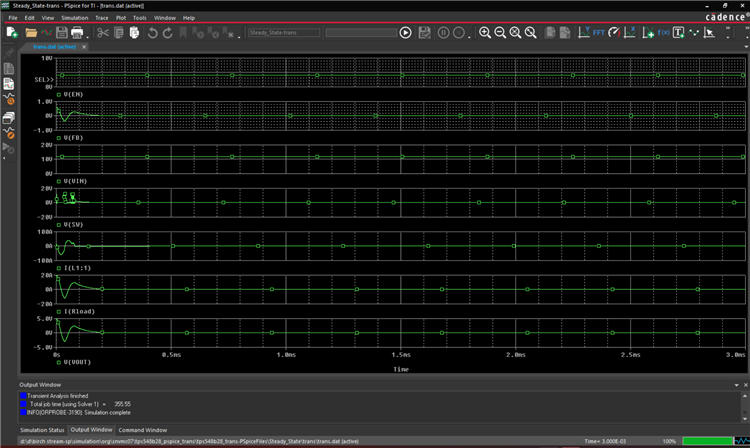The height and width of the screenshot is (448, 750).
Task: Click the Cut scissors icon
Action: coord(103,33)
